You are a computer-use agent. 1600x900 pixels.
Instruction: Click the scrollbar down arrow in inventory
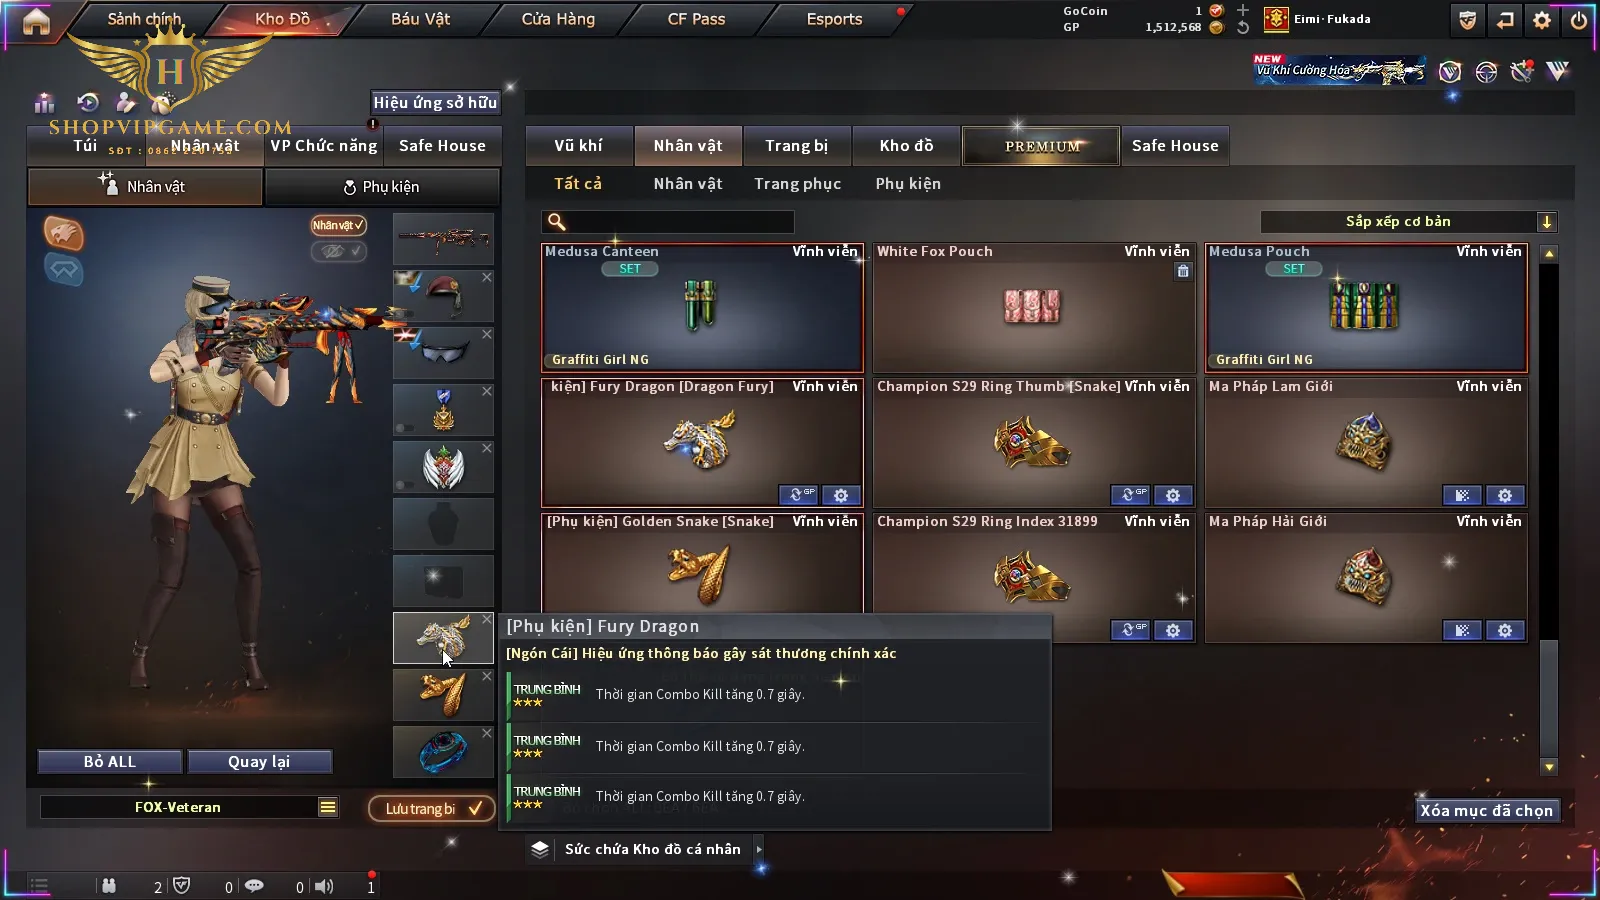(1549, 767)
